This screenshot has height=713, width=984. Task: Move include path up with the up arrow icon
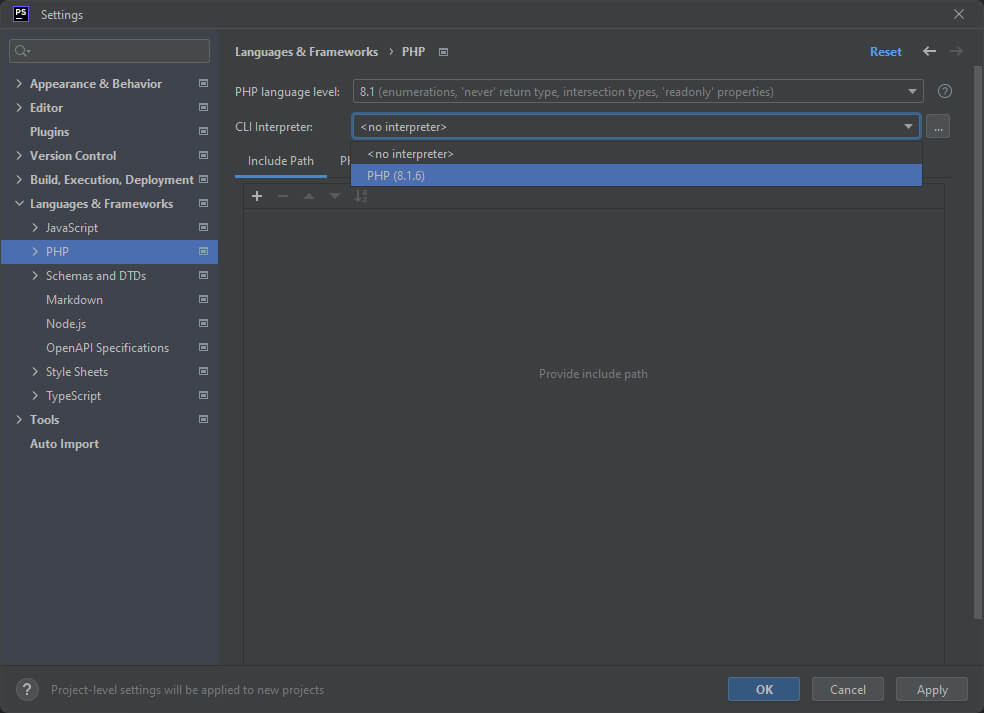309,196
